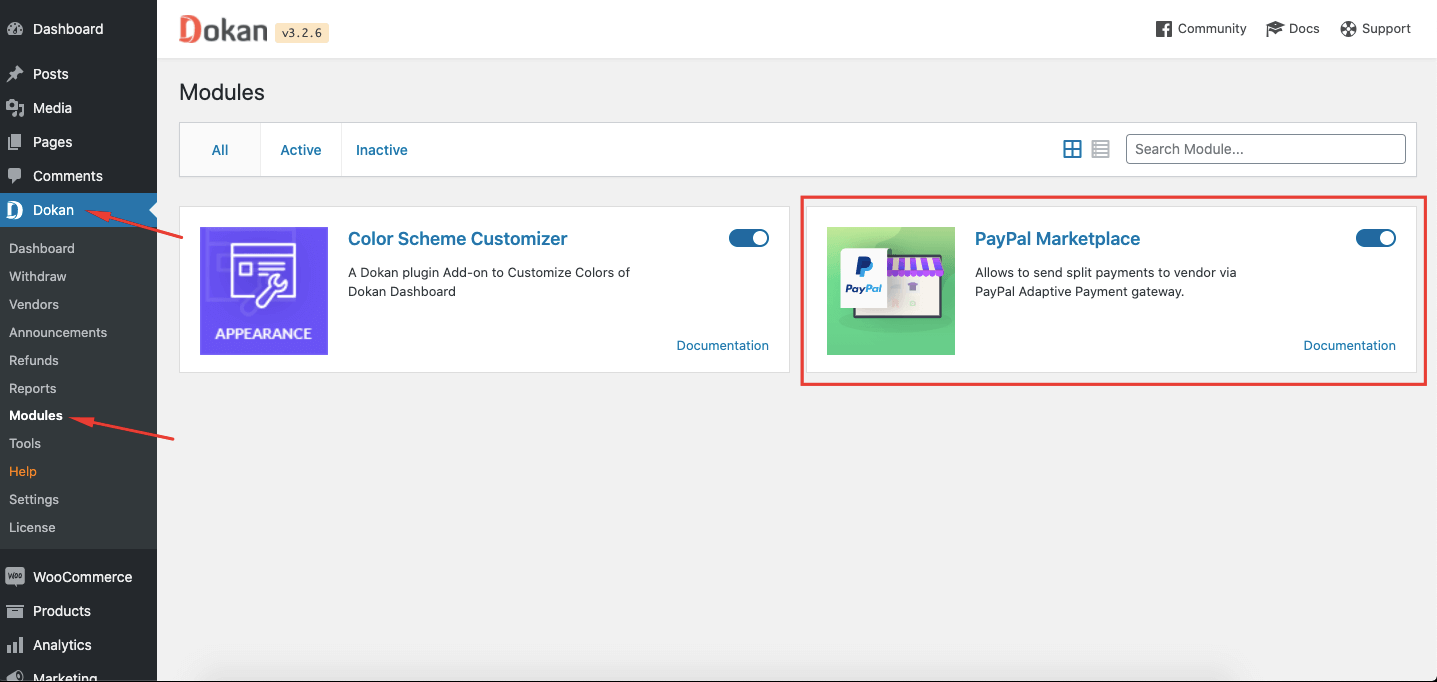Viewport: 1437px width, 682px height.
Task: Click the Modules page heading
Action: 222,93
